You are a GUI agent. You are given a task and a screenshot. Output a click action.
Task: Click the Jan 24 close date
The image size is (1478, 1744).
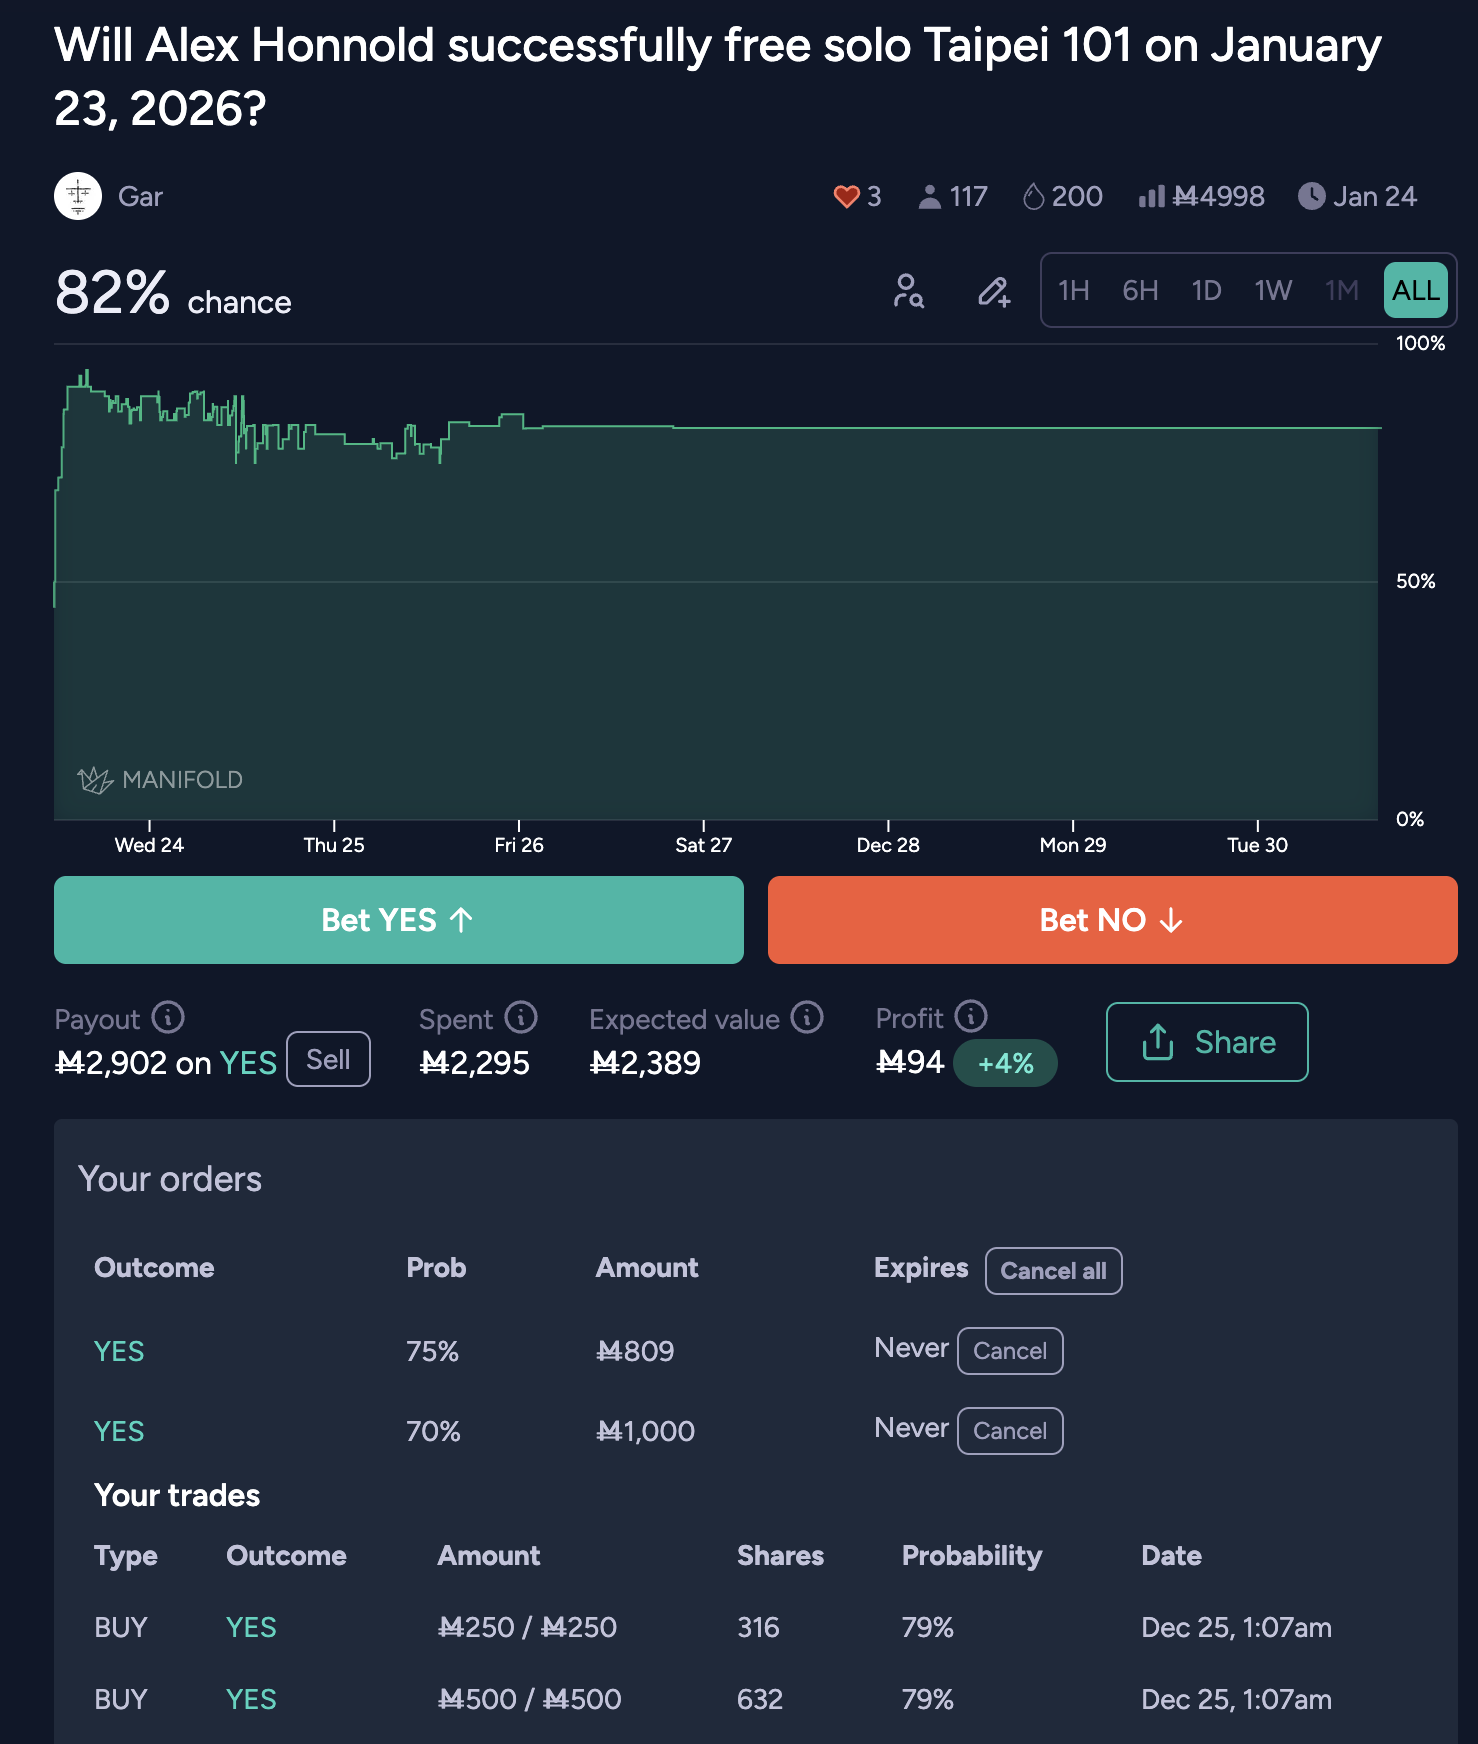coord(1375,196)
